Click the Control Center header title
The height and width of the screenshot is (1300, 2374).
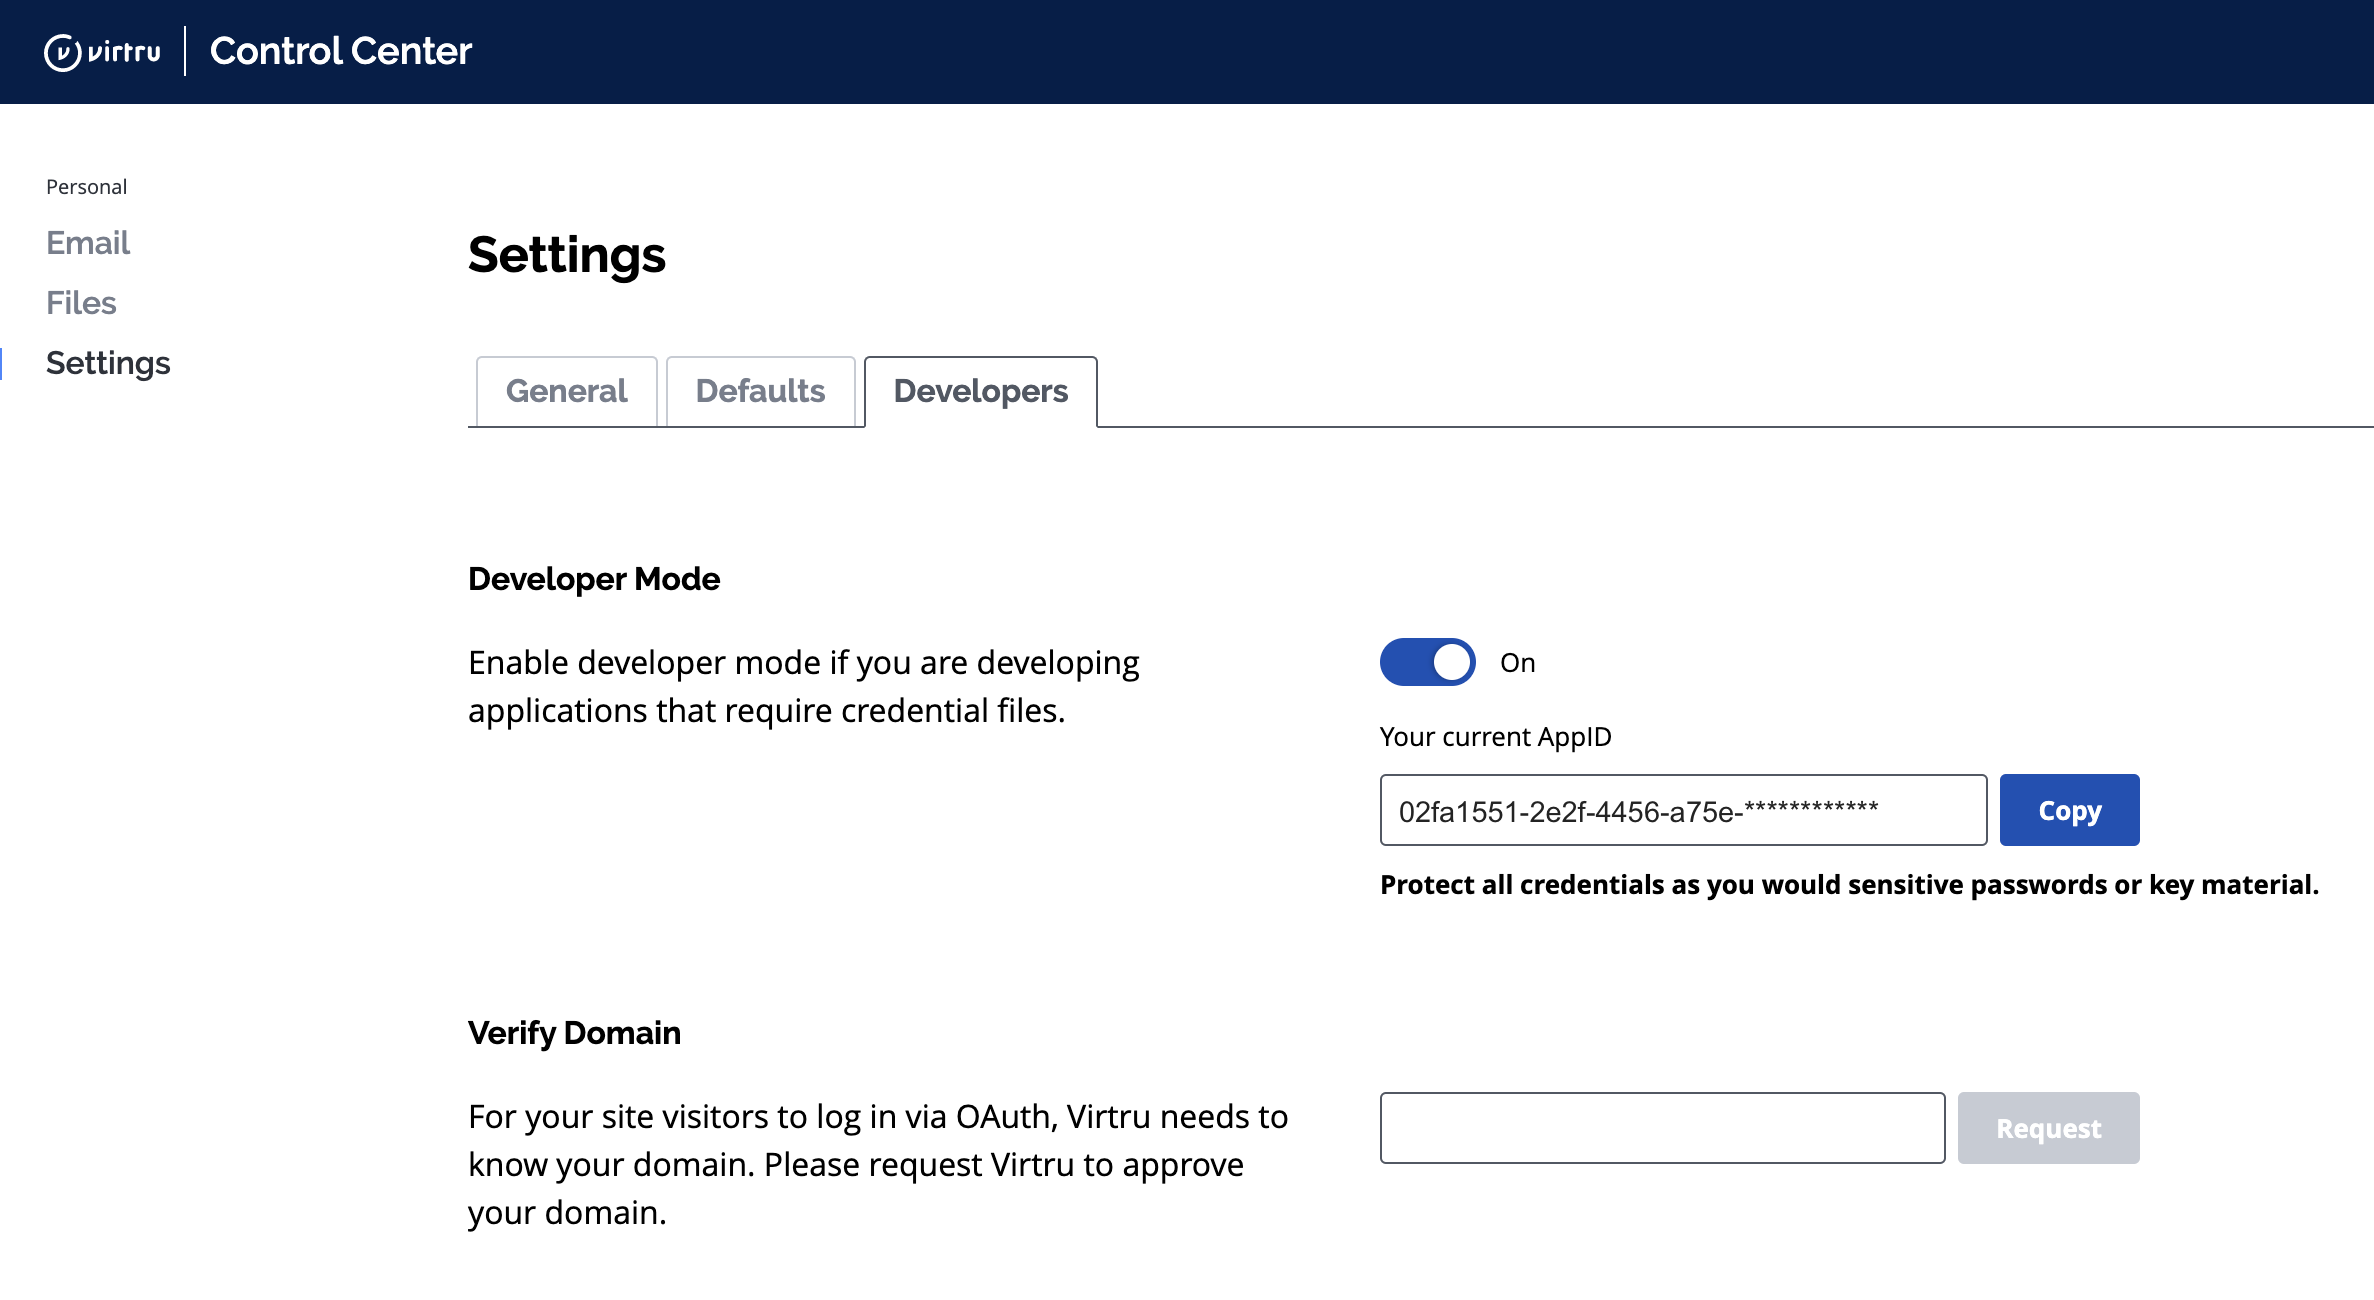tap(340, 51)
